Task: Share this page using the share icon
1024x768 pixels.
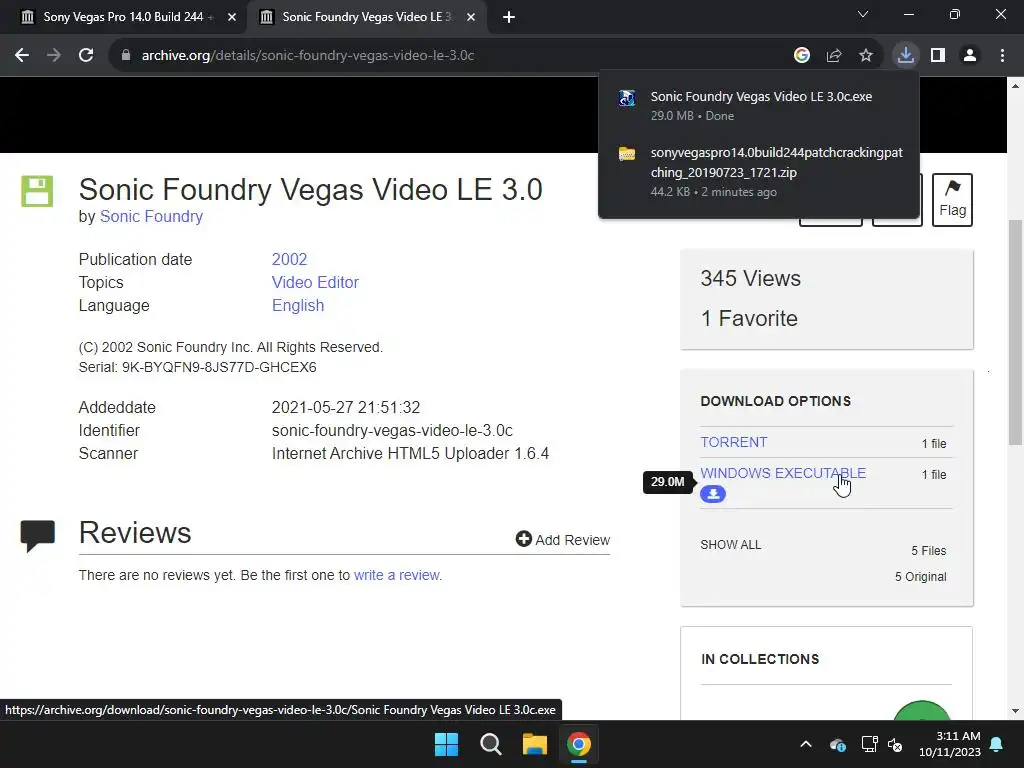Action: coord(833,56)
